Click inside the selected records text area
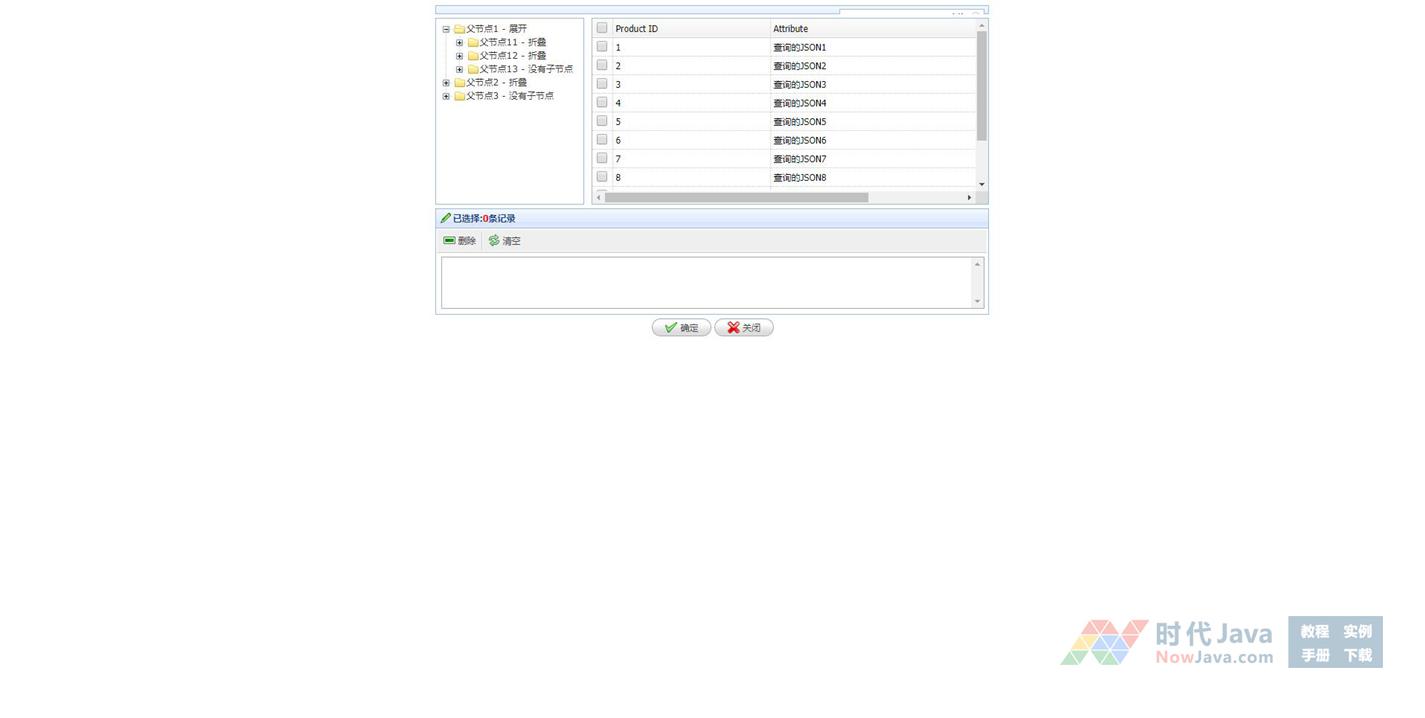Viewport: 1425px width, 718px height. [x=706, y=283]
